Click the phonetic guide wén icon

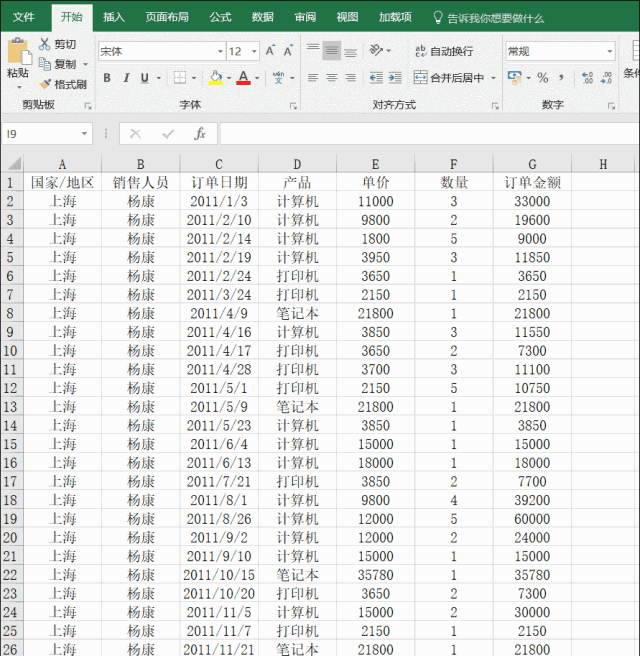coord(278,77)
